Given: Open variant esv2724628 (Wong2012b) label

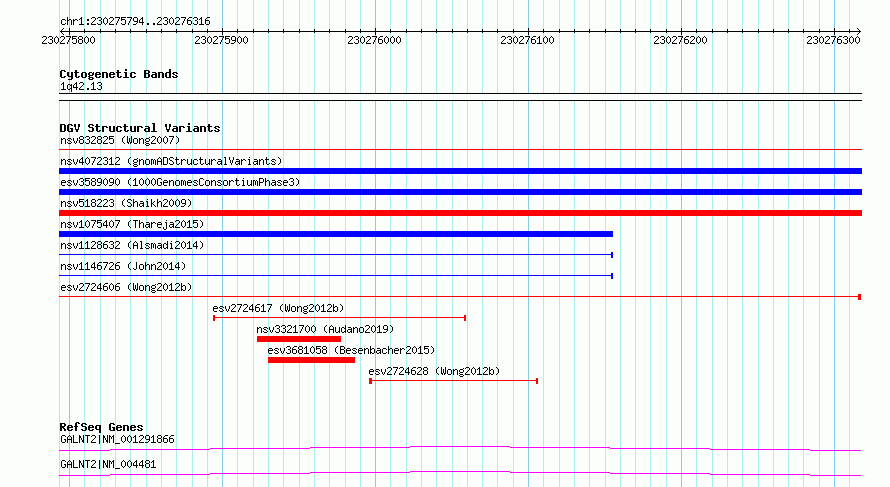Looking at the screenshot, I should [434, 371].
